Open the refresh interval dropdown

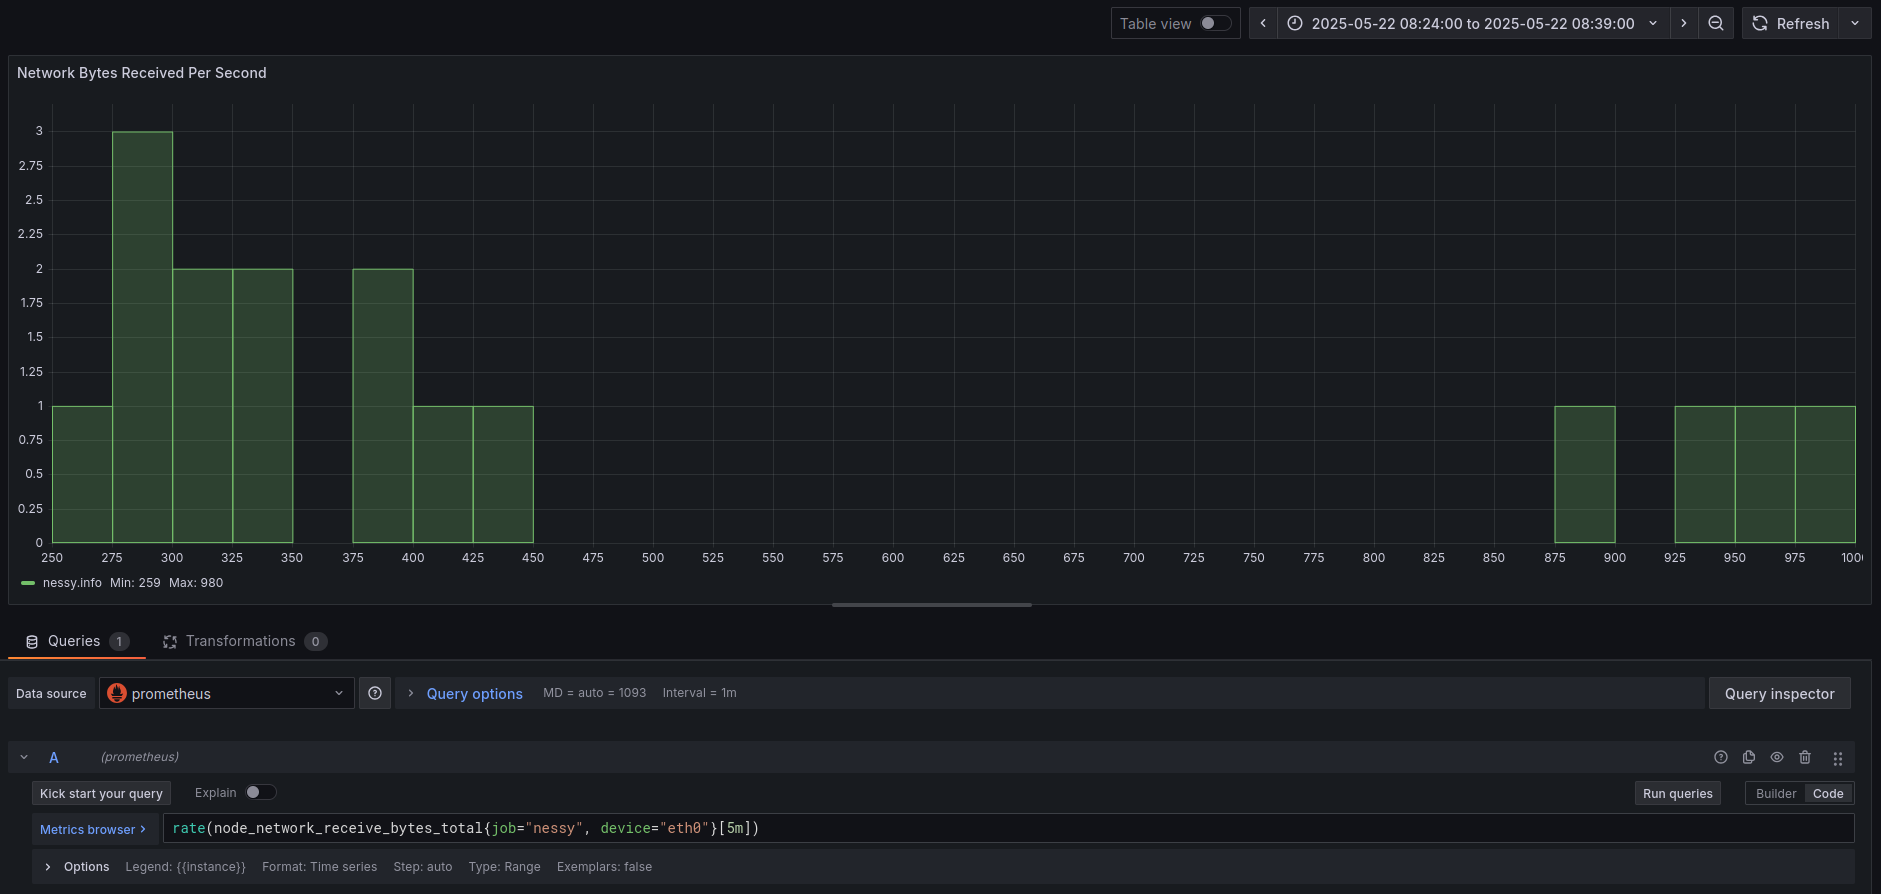(1856, 23)
